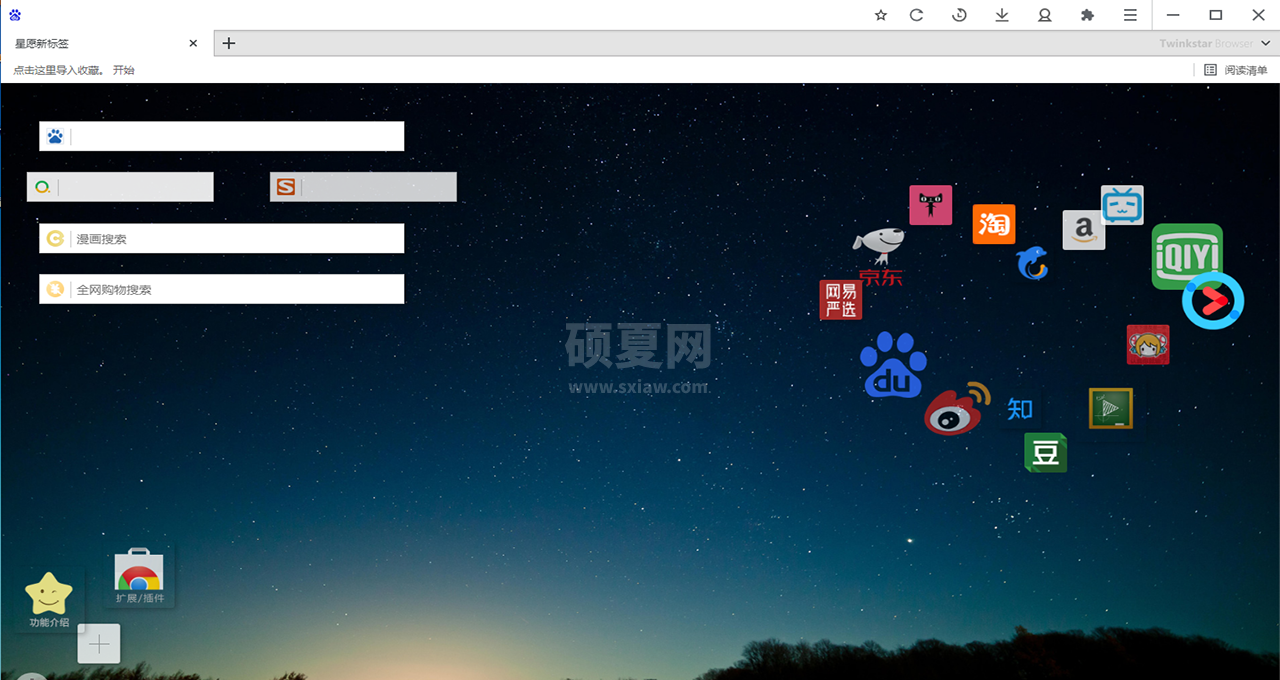Focus the 360 search input field
The image size is (1280, 680).
120,187
